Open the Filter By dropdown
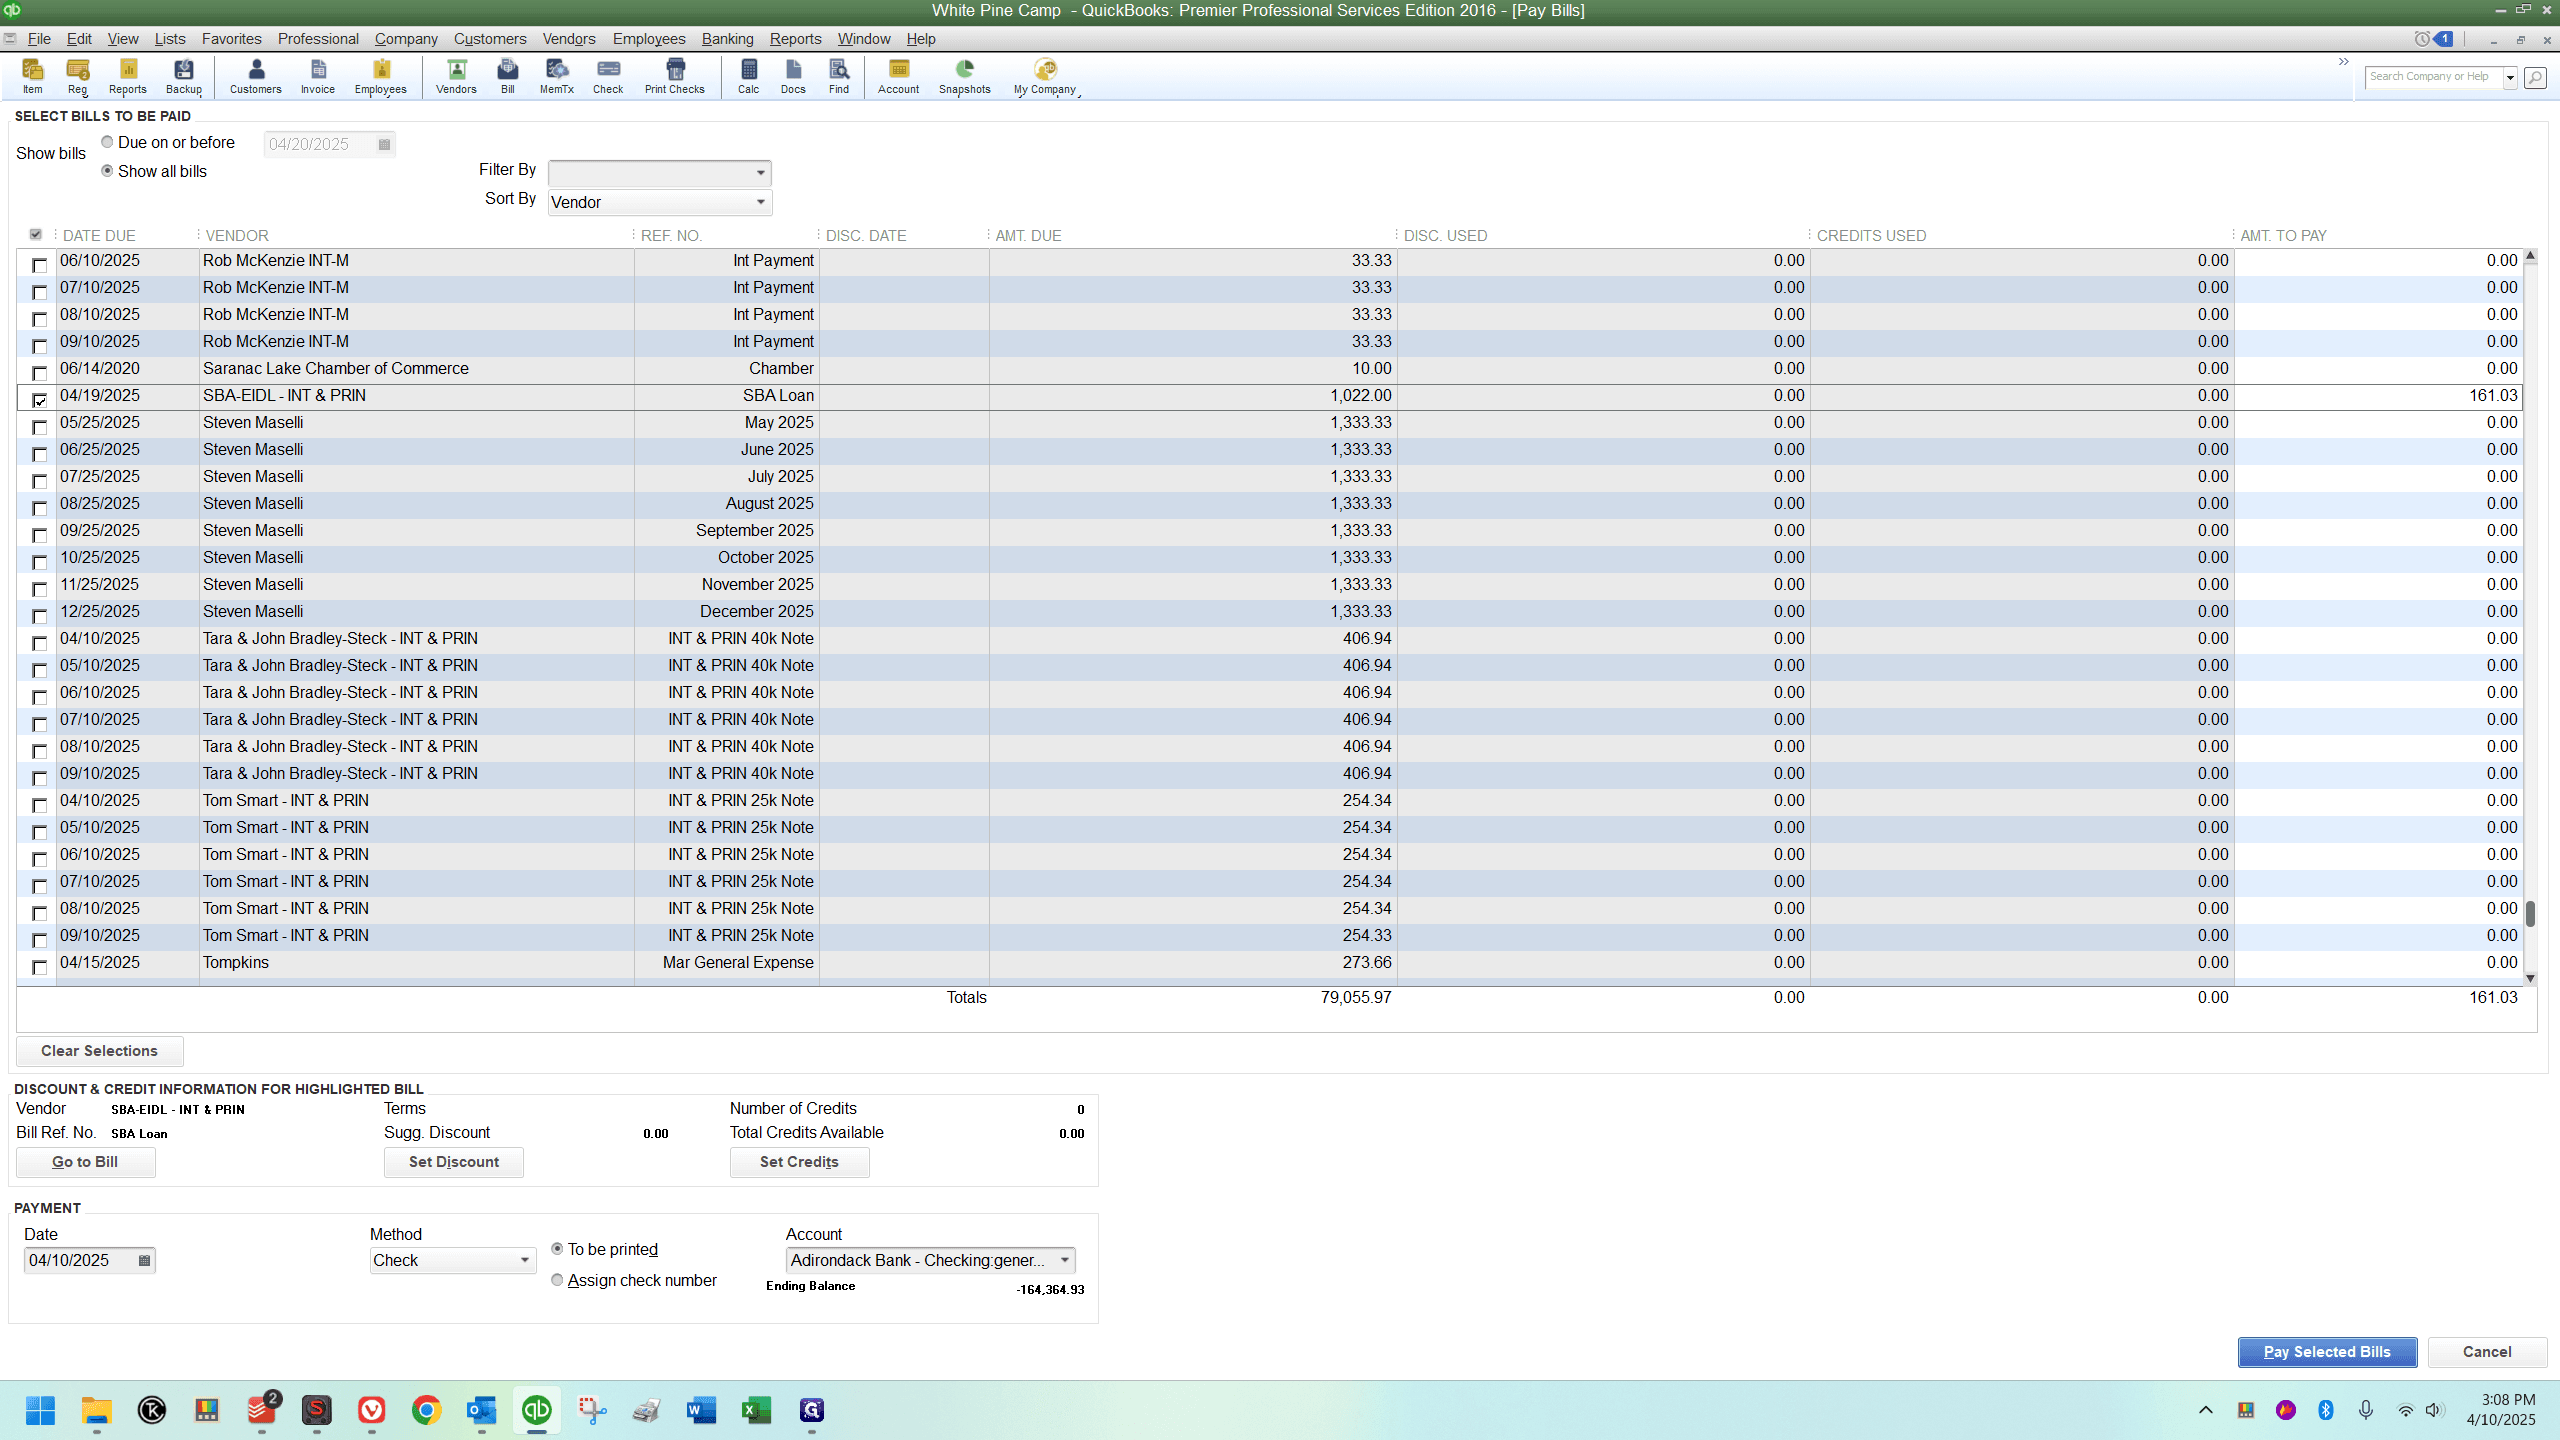The image size is (2560, 1440). pyautogui.click(x=660, y=172)
